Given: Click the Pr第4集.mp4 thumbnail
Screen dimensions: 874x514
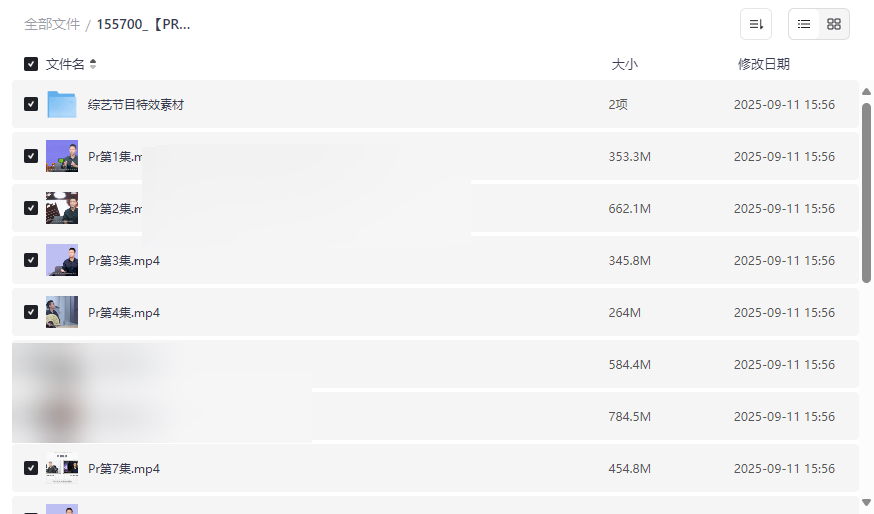Looking at the screenshot, I should (62, 313).
